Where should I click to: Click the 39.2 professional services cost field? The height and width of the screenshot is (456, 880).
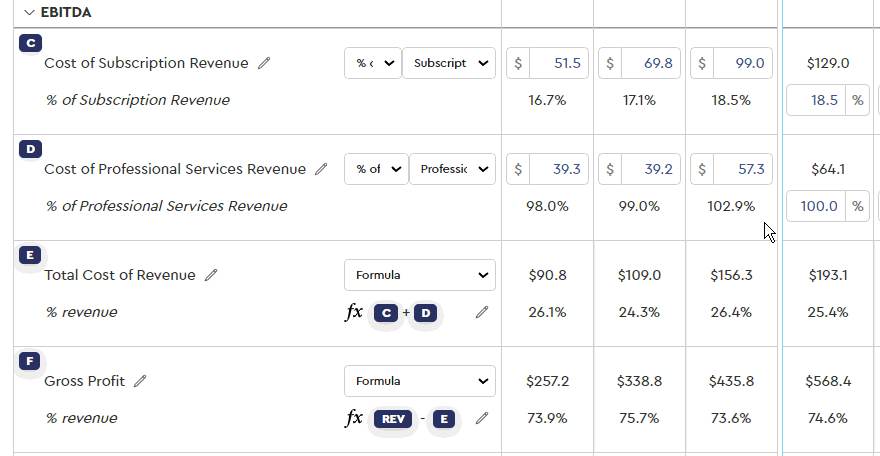649,169
